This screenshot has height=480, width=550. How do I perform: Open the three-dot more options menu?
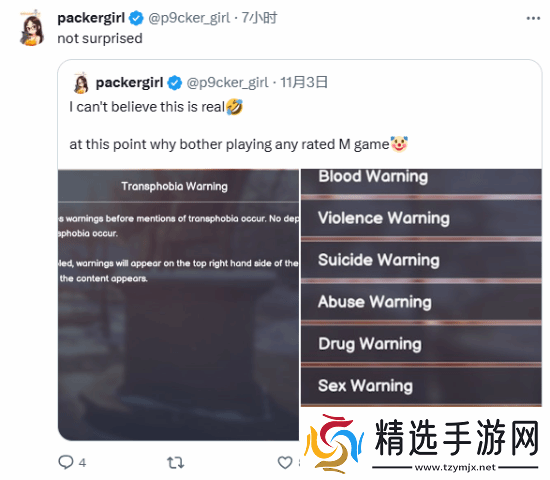pyautogui.click(x=533, y=18)
